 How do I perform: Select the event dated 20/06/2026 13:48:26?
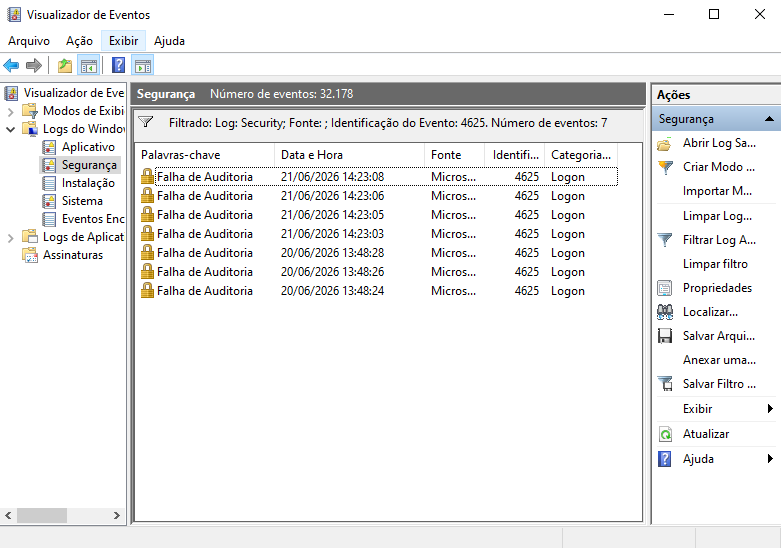pos(379,272)
